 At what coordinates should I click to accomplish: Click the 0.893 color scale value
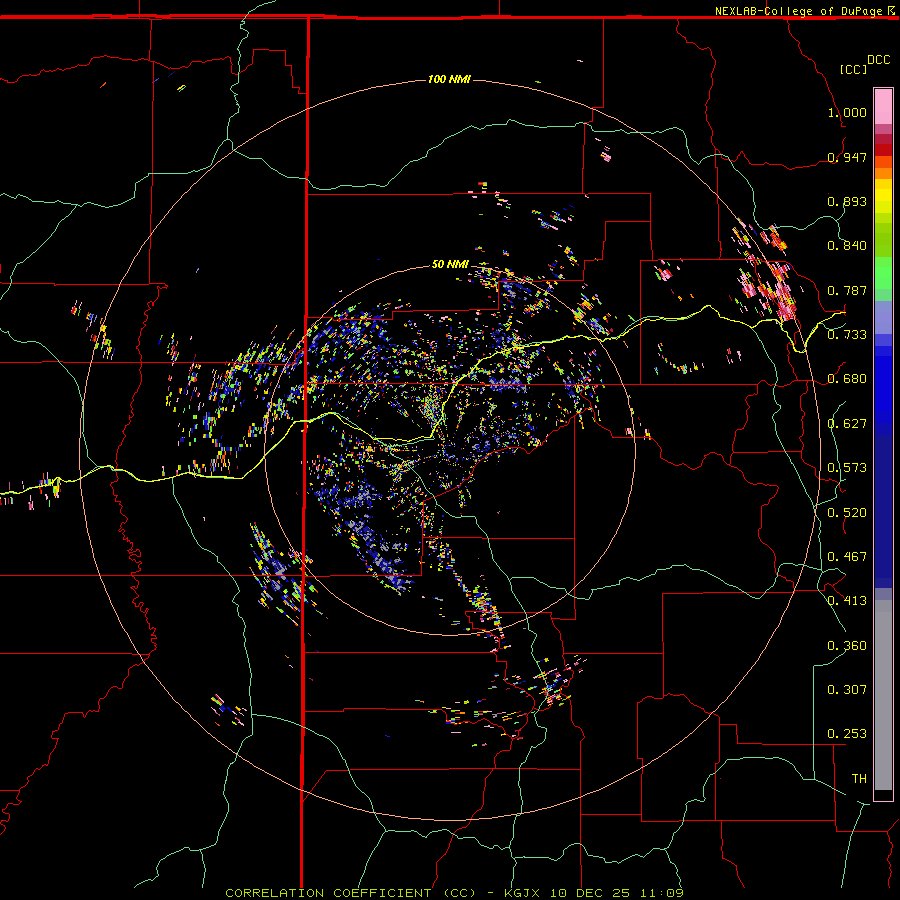point(847,201)
